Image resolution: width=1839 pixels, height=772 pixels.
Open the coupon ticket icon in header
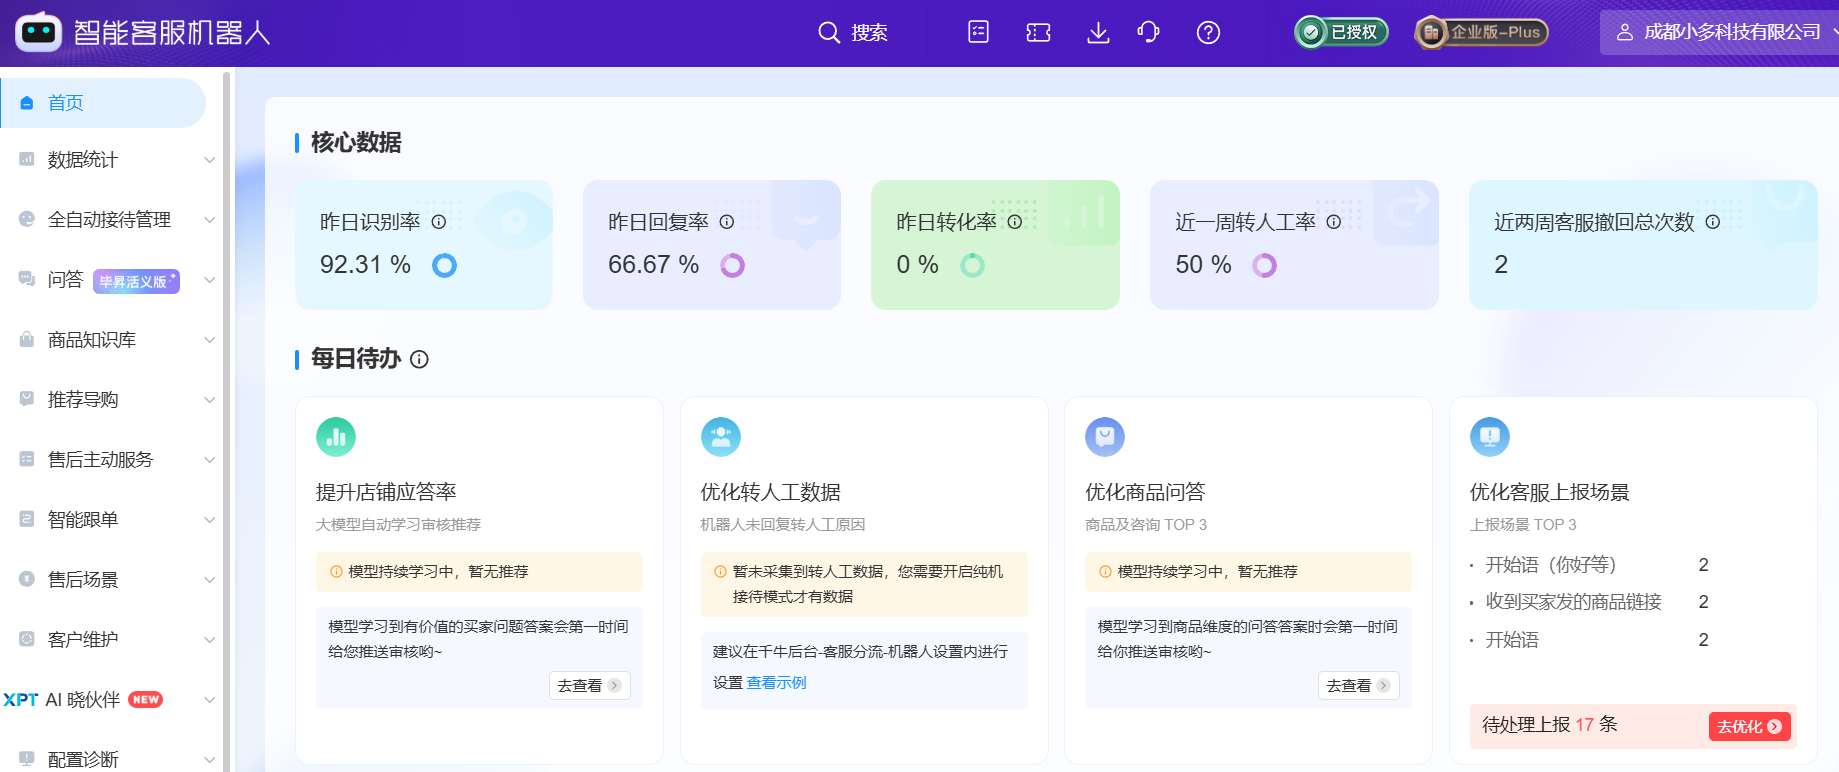pos(1038,33)
